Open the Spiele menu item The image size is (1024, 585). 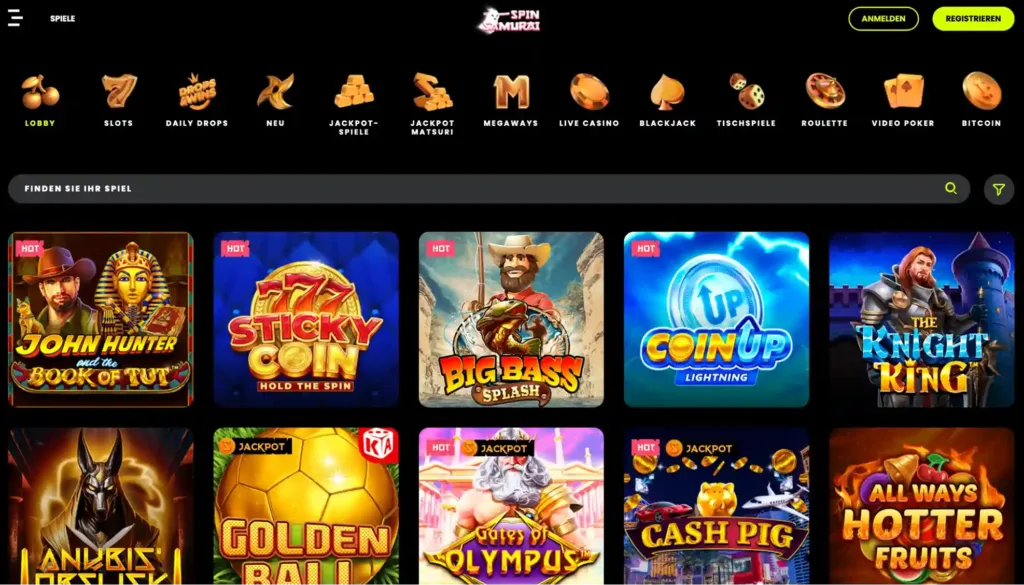coord(63,19)
